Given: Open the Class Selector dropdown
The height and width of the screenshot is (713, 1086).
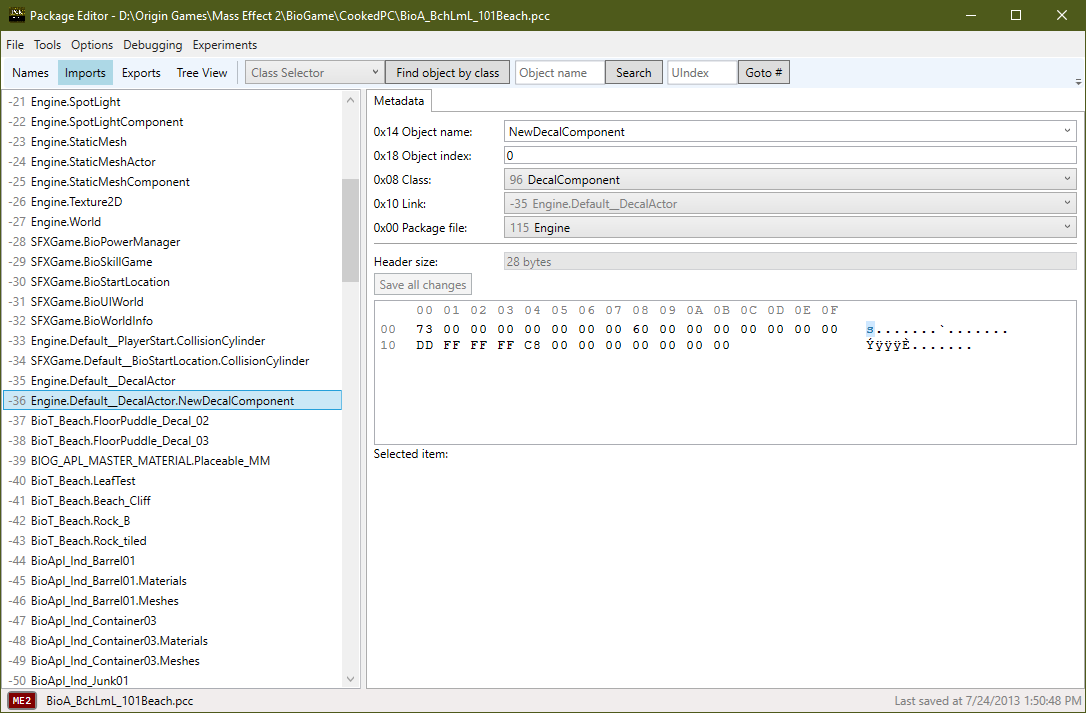Looking at the screenshot, I should 314,72.
